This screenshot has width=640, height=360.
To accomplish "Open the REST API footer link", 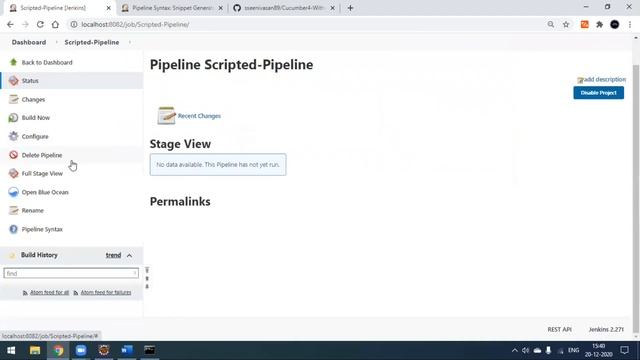I will 559,329.
